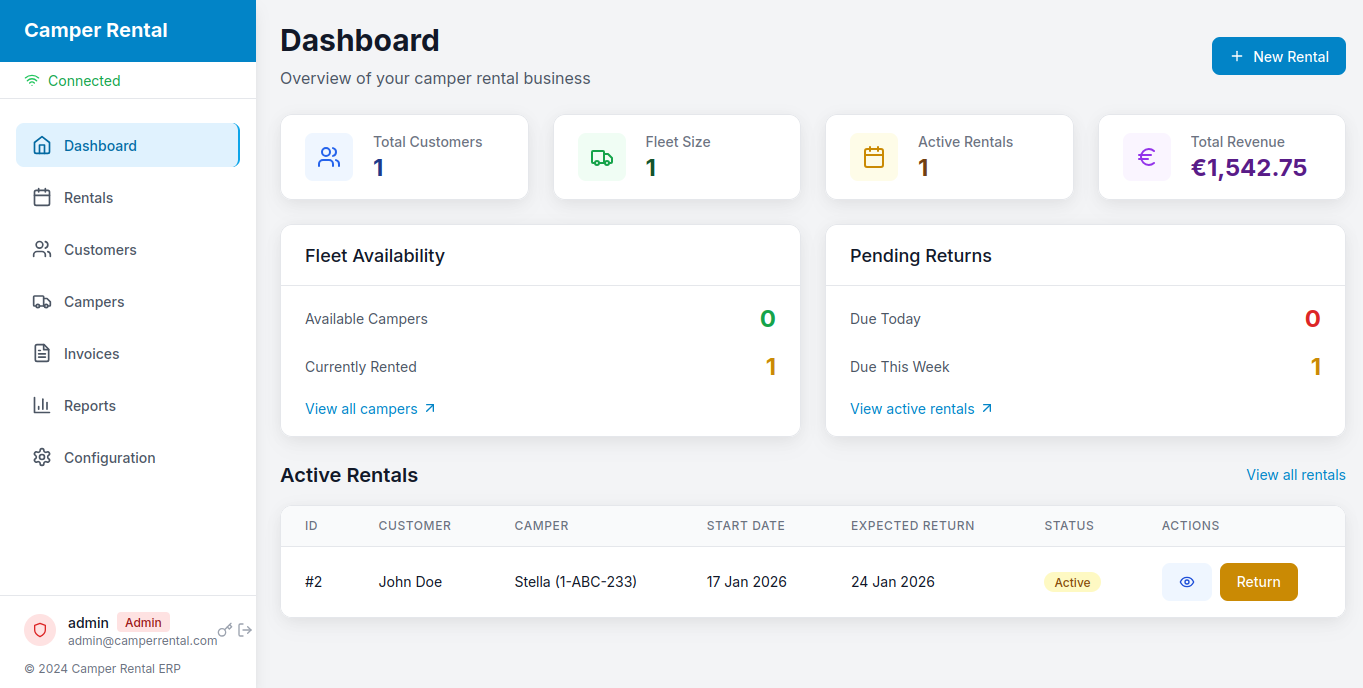
Task: Click the Total Revenue euro icon
Action: [x=1147, y=157]
